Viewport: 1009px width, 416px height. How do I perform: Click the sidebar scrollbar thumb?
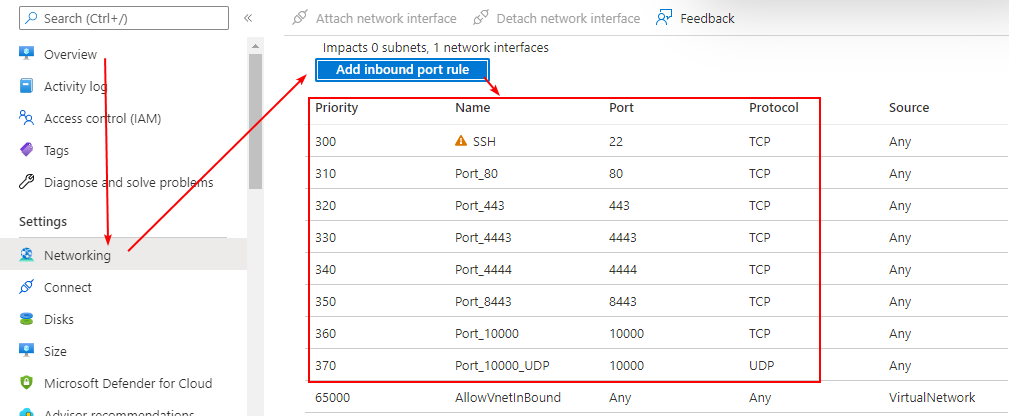point(255,121)
